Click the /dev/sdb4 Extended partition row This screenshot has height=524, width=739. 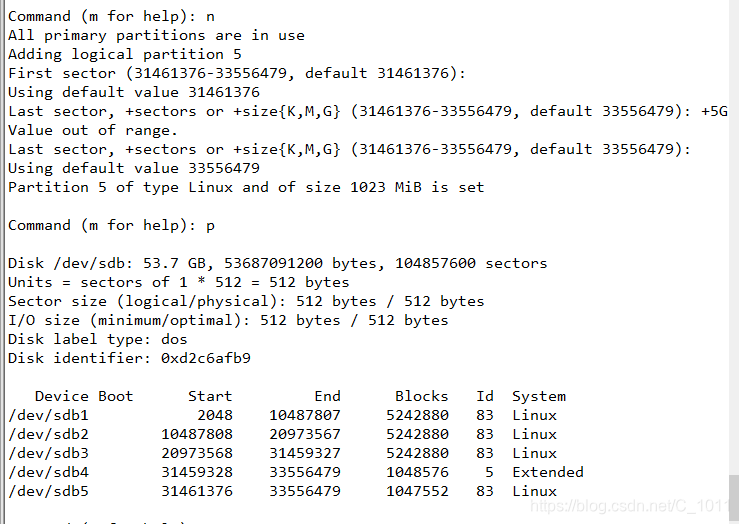(x=296, y=472)
